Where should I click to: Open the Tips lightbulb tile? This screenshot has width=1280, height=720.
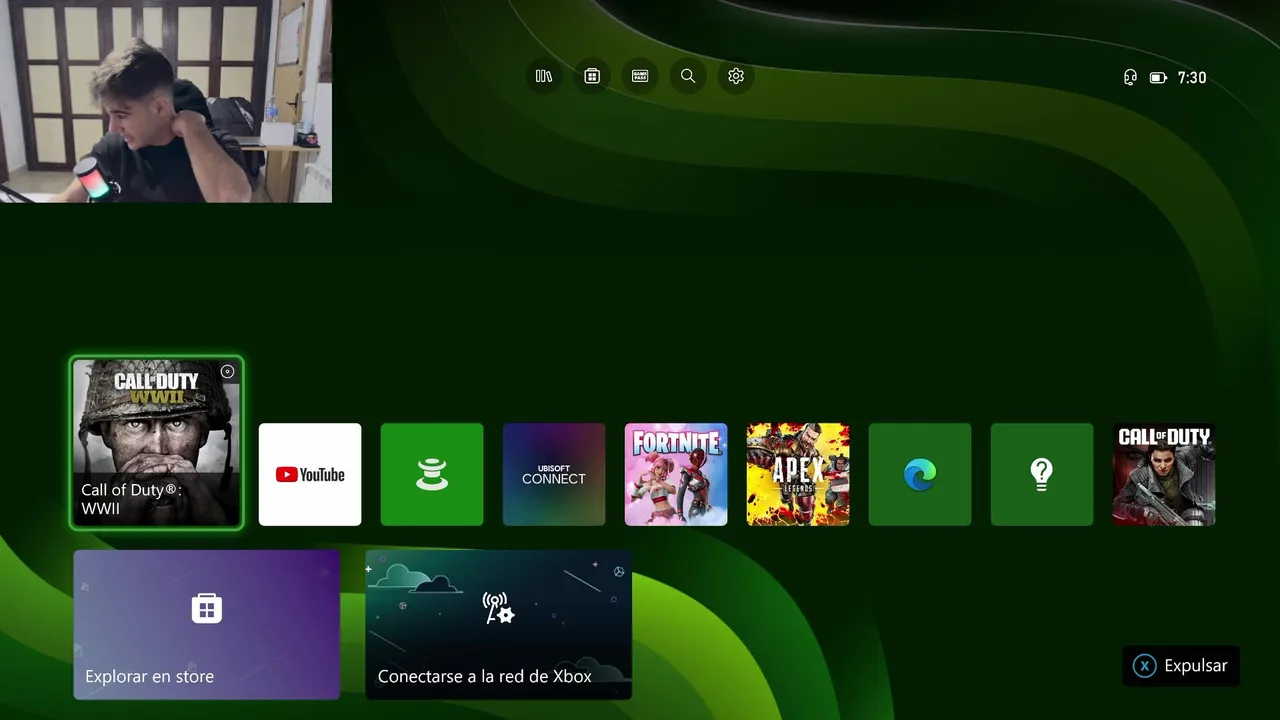tap(1042, 474)
